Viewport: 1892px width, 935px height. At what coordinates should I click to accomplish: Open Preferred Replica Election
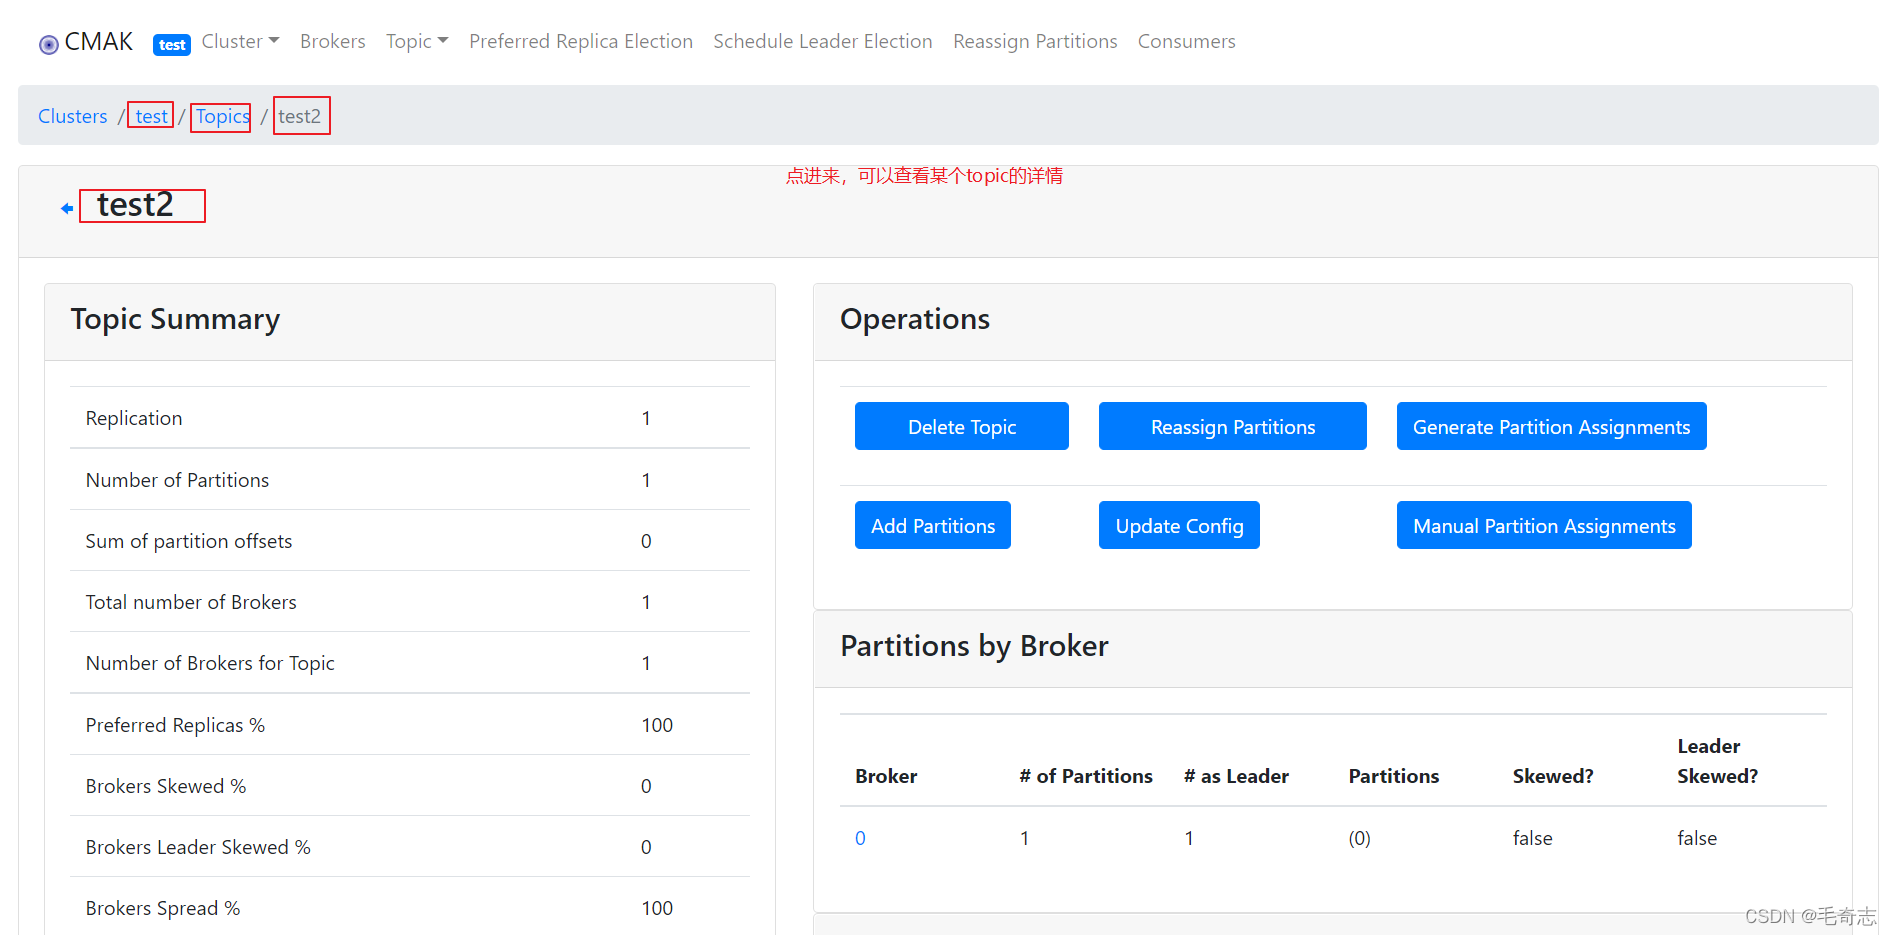point(581,41)
